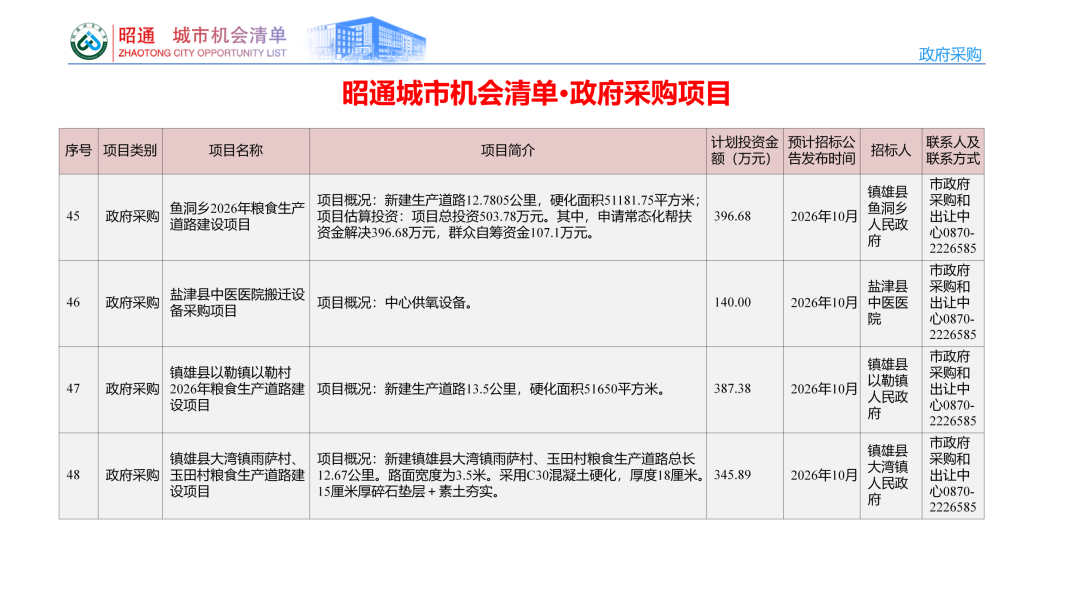Click 政府采购 category in row 48

[132, 475]
